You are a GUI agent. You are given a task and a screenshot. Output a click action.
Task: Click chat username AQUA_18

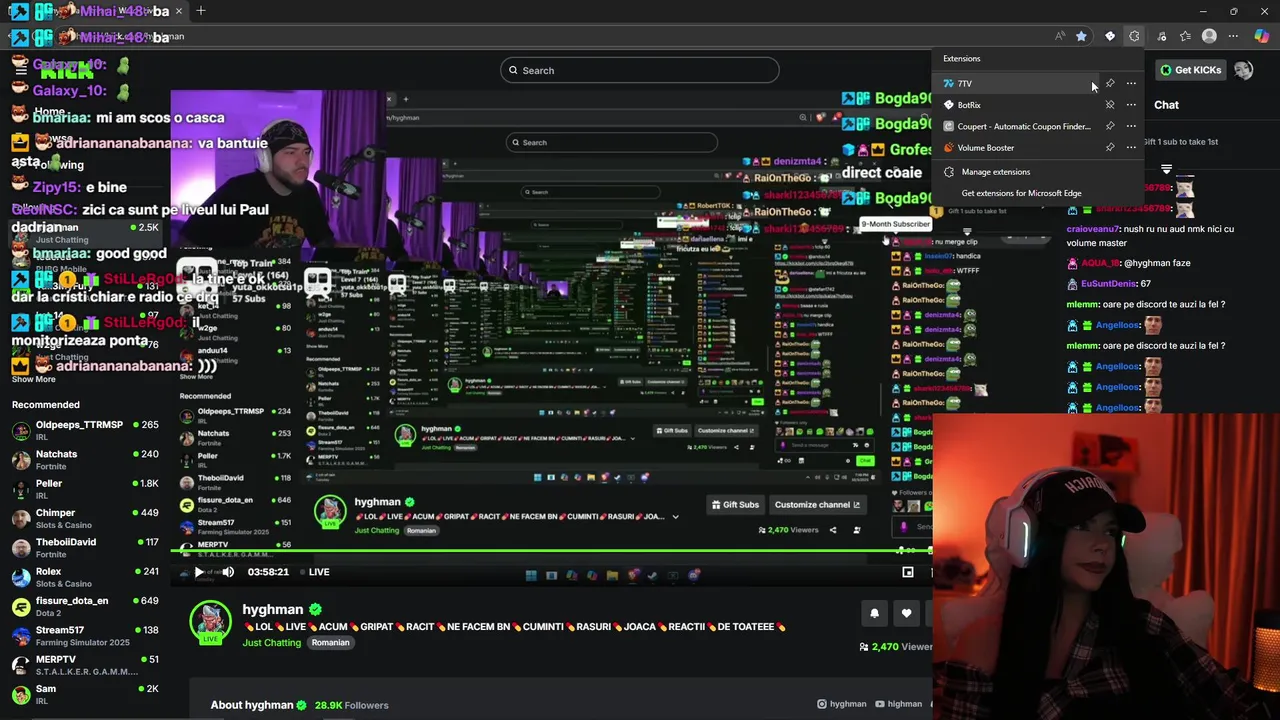coord(1101,263)
